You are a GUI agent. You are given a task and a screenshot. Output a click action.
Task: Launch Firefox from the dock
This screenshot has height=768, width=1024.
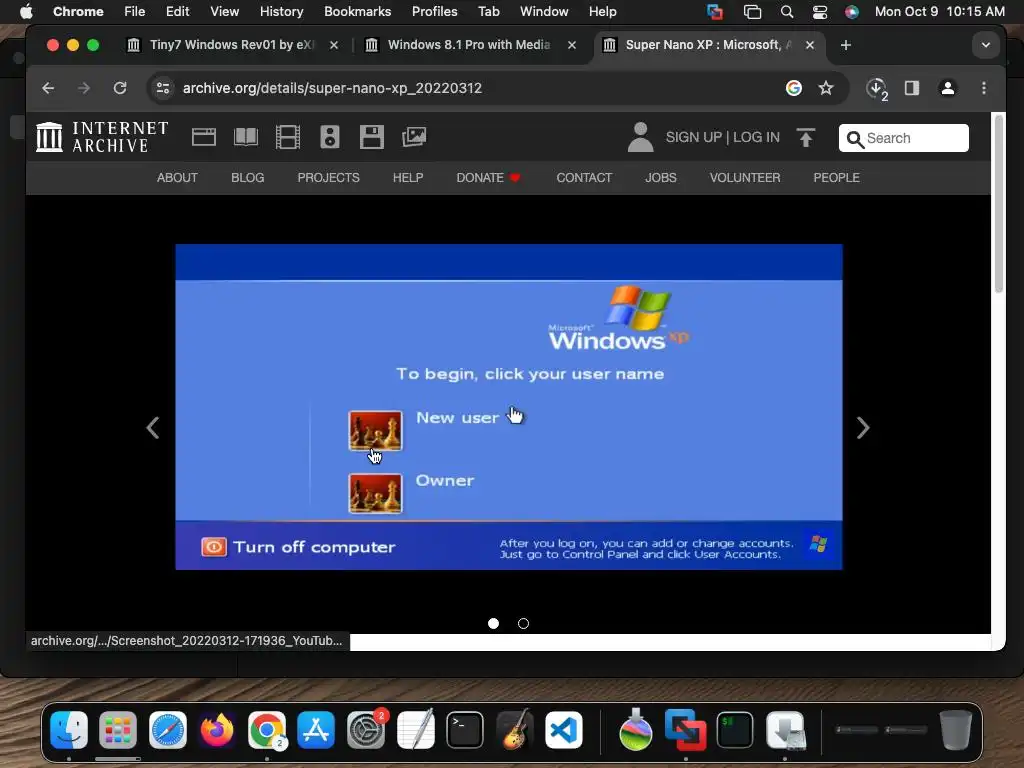coord(217,729)
